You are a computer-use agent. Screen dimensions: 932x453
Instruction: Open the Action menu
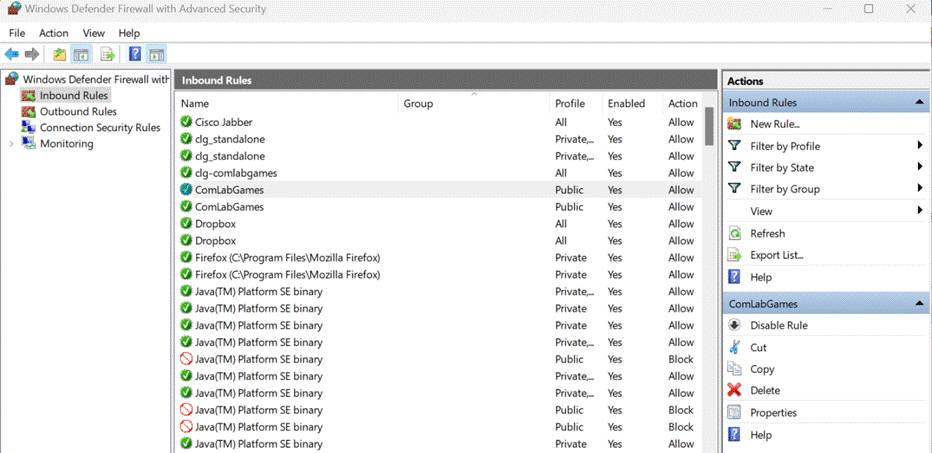point(53,33)
